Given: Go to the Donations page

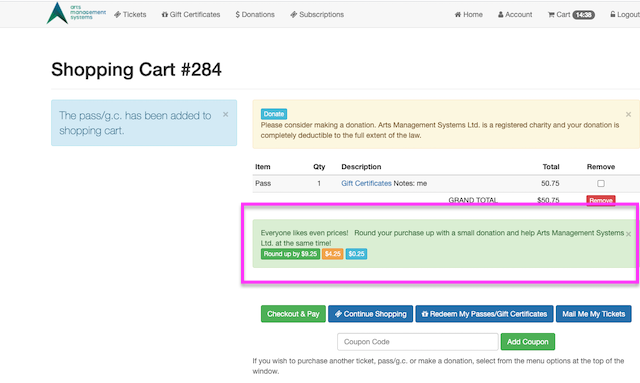Looking at the screenshot, I should pyautogui.click(x=255, y=14).
